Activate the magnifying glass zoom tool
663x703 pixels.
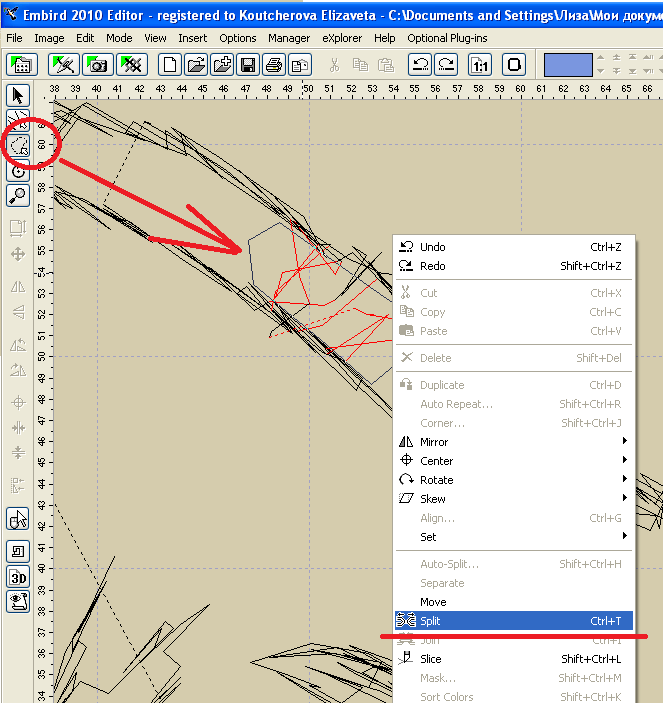click(x=18, y=196)
